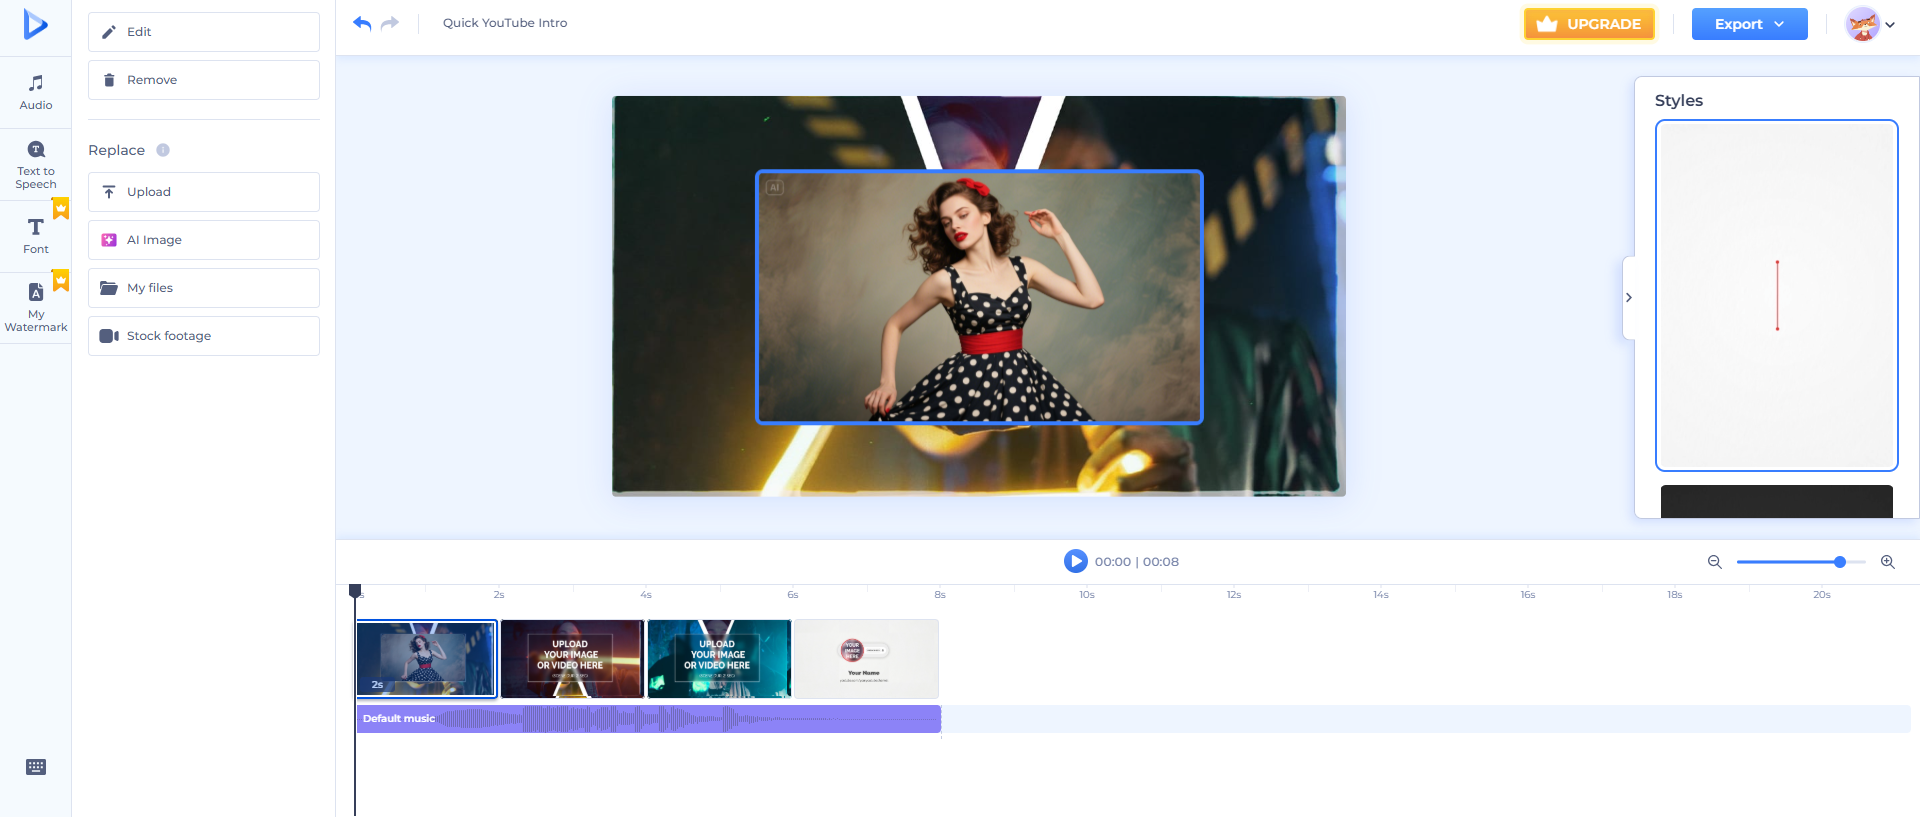Image resolution: width=1920 pixels, height=817 pixels.
Task: Open the Audio panel
Action: (36, 92)
